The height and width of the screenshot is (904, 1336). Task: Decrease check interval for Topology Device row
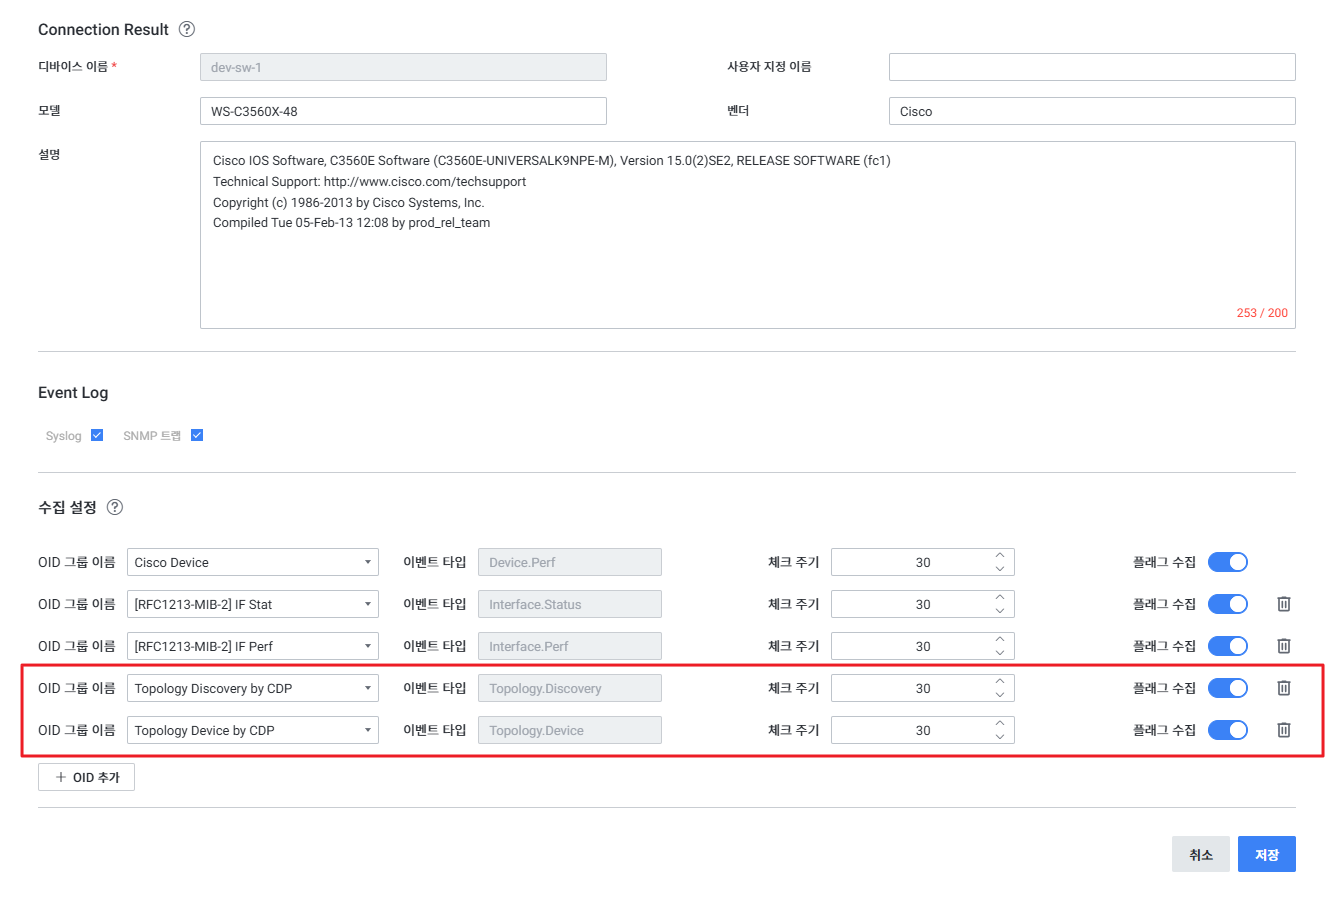[999, 737]
